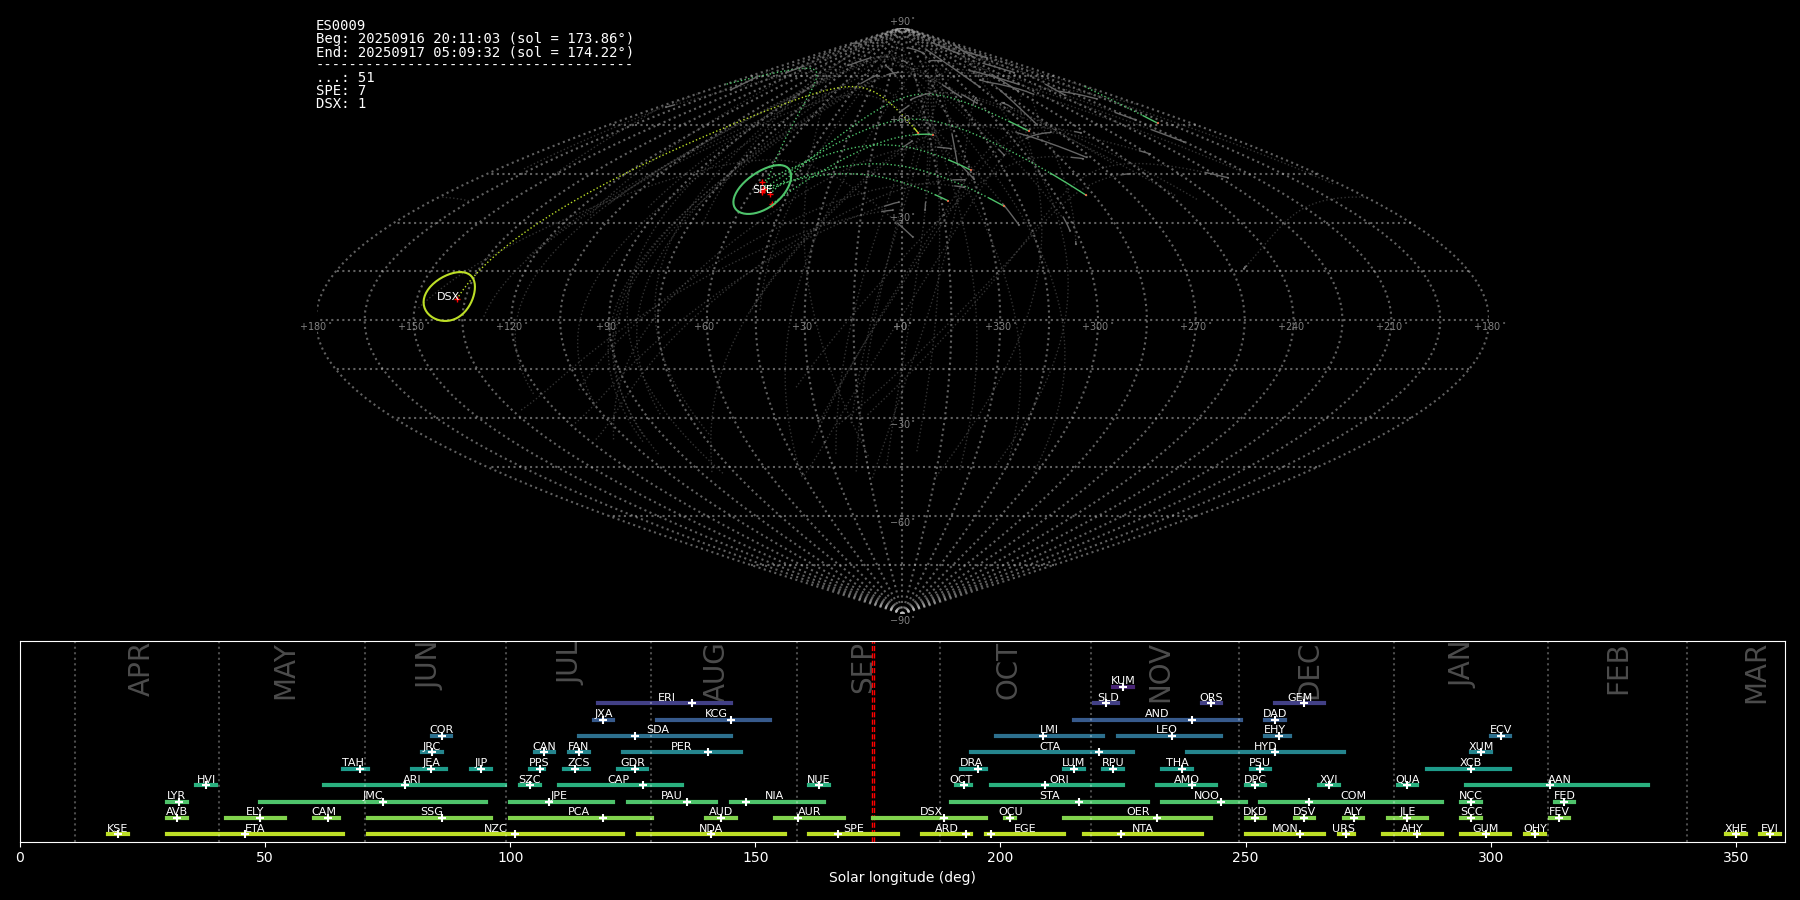Click the ERI shower label in timeline
The width and height of the screenshot is (1800, 900).
(x=666, y=698)
